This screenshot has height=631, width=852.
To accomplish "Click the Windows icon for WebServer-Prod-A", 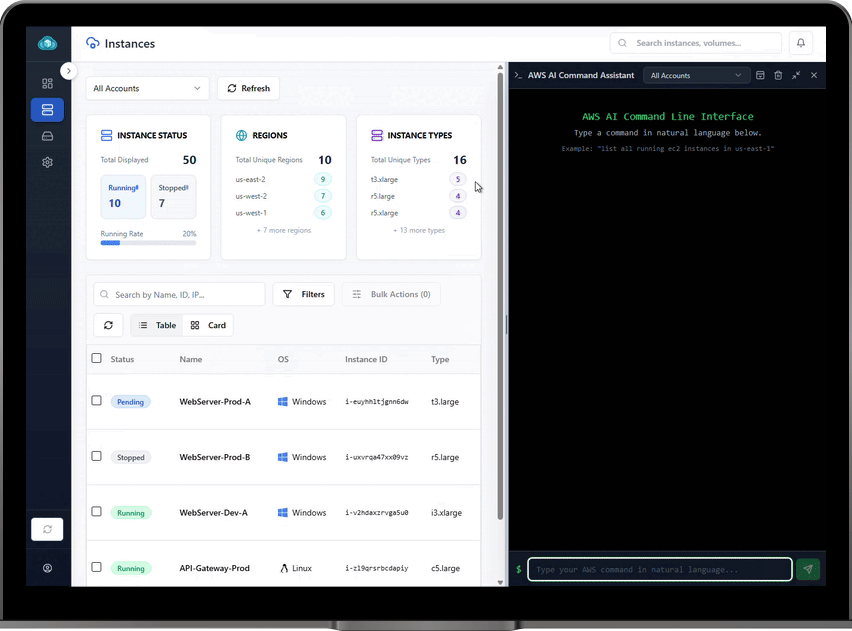I will [x=283, y=402].
